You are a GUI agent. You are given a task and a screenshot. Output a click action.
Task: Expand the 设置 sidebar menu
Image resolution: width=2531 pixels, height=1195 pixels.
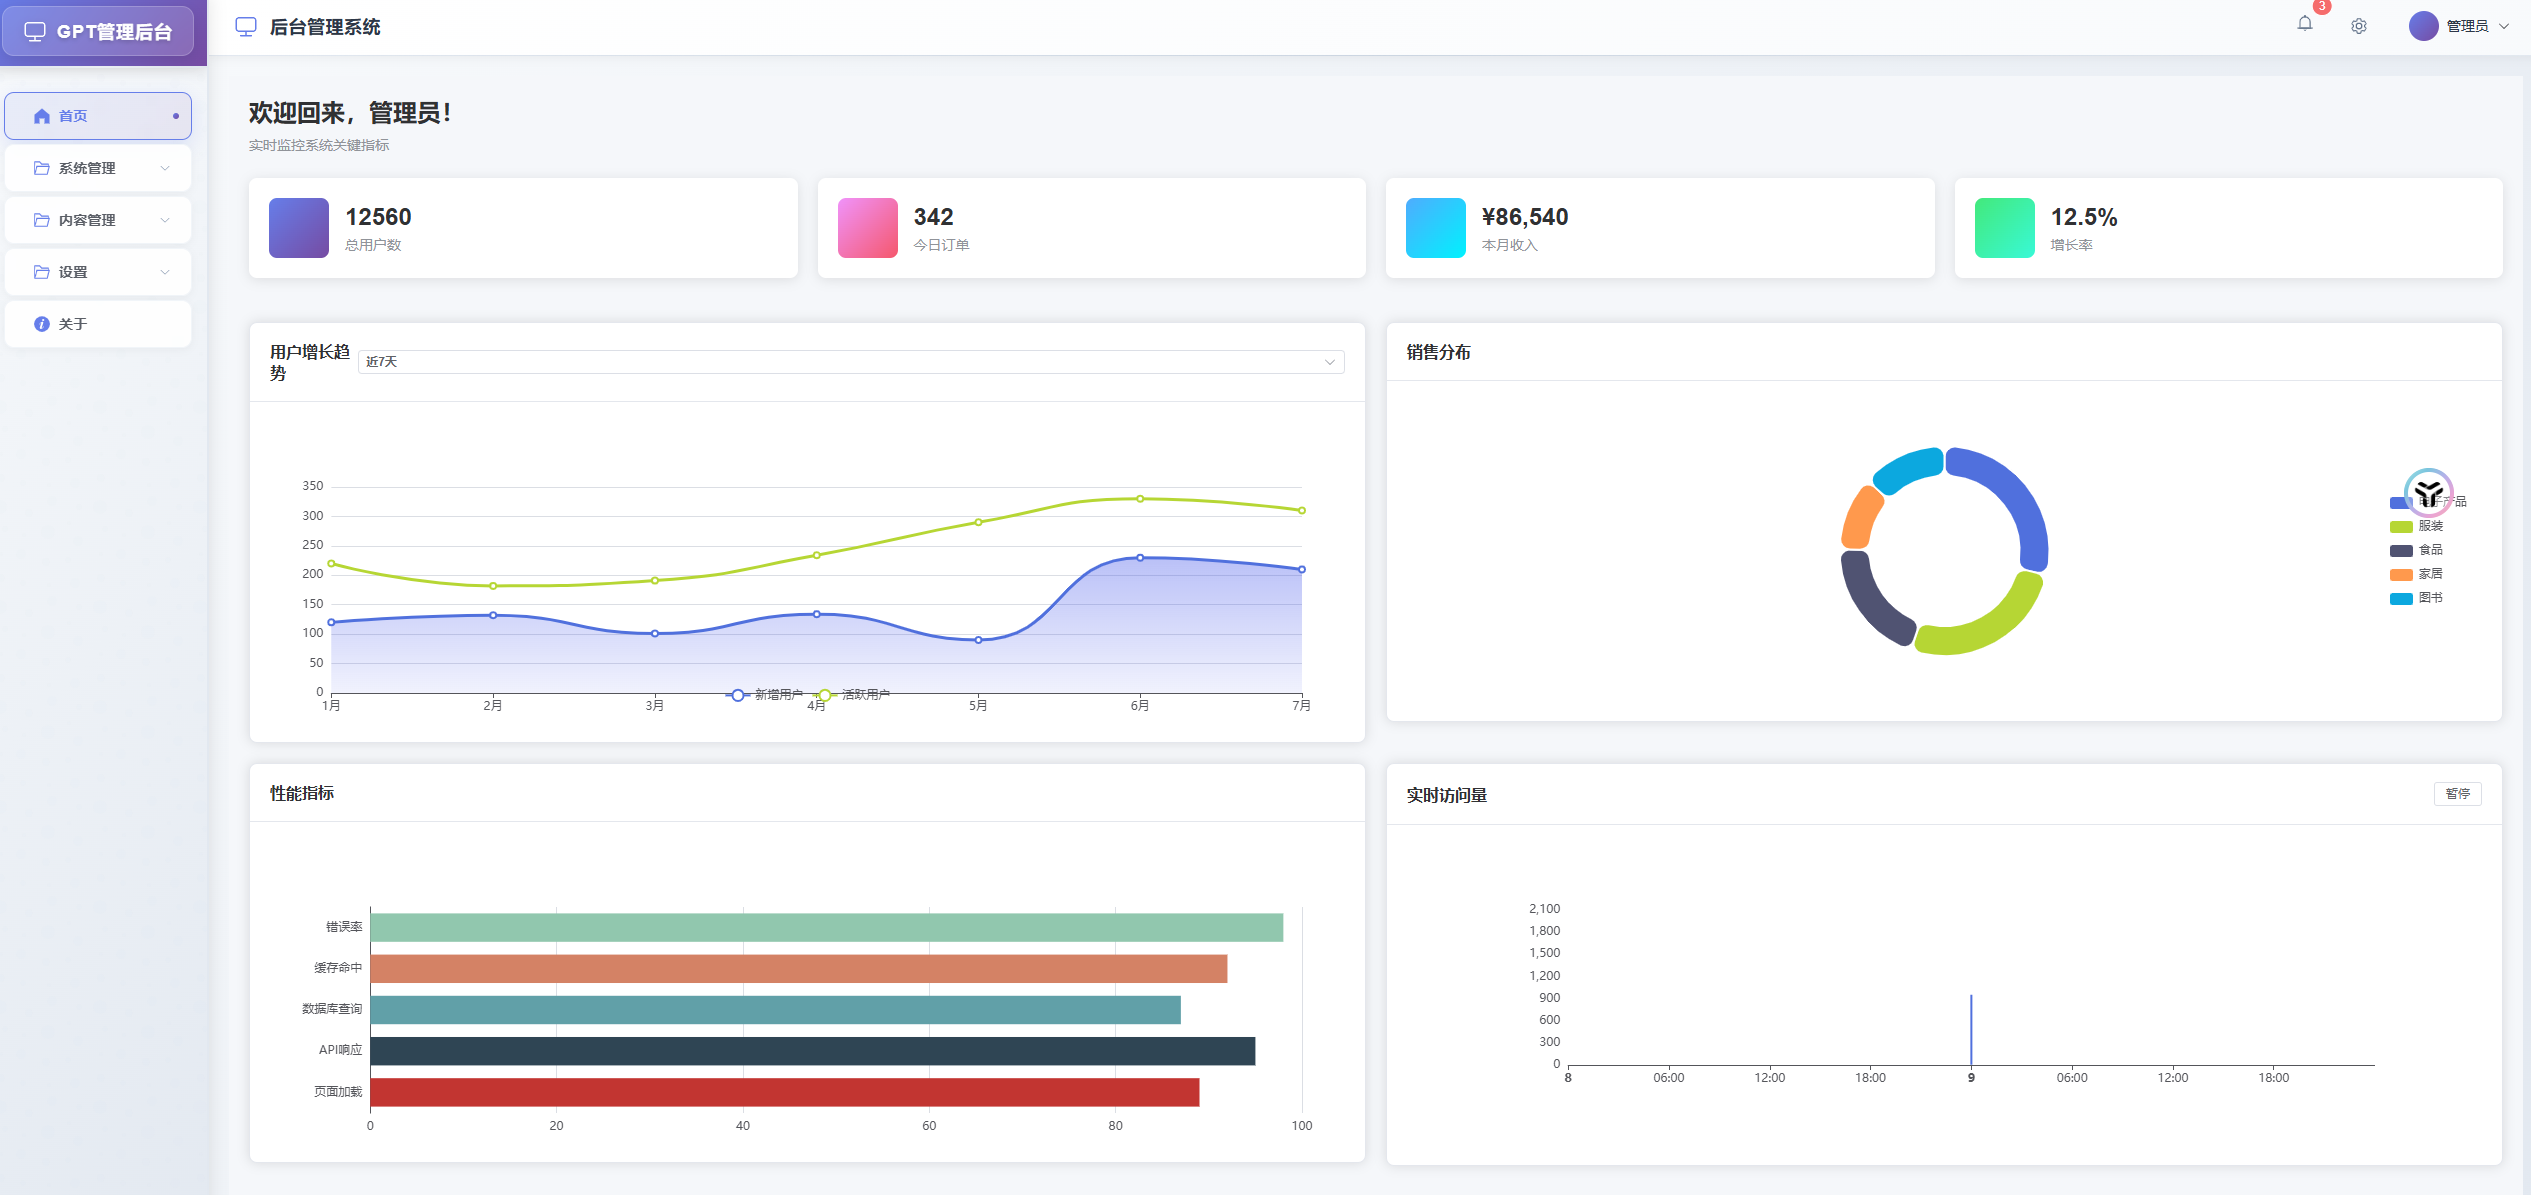(x=97, y=271)
